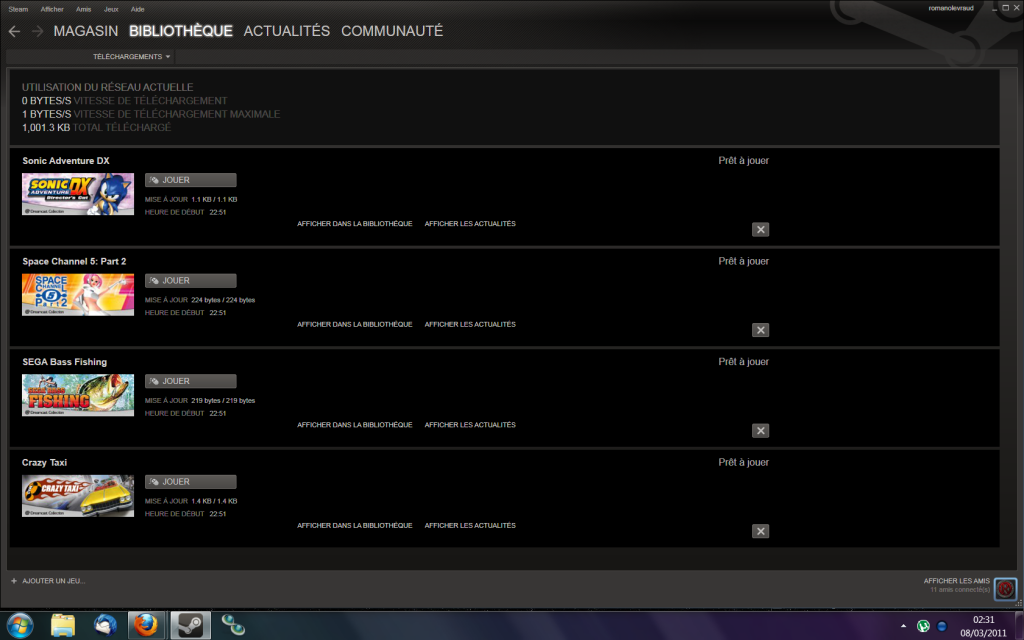View news for Crazy Taxi
The height and width of the screenshot is (640, 1024).
click(x=470, y=525)
